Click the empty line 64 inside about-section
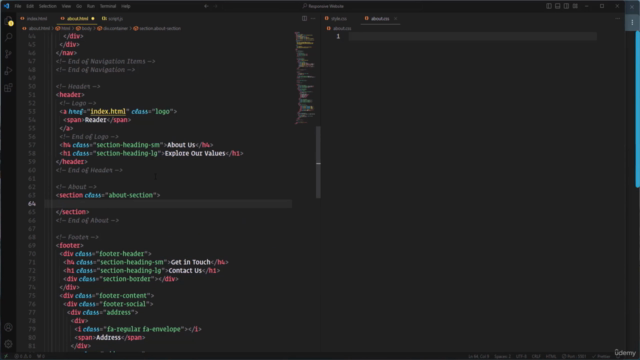640x360 pixels. pos(168,204)
